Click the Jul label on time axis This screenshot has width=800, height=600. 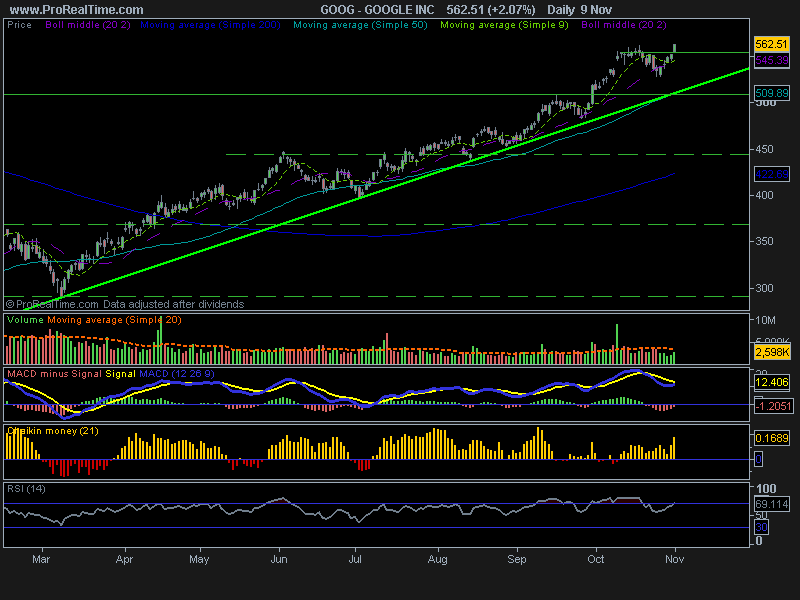355,559
